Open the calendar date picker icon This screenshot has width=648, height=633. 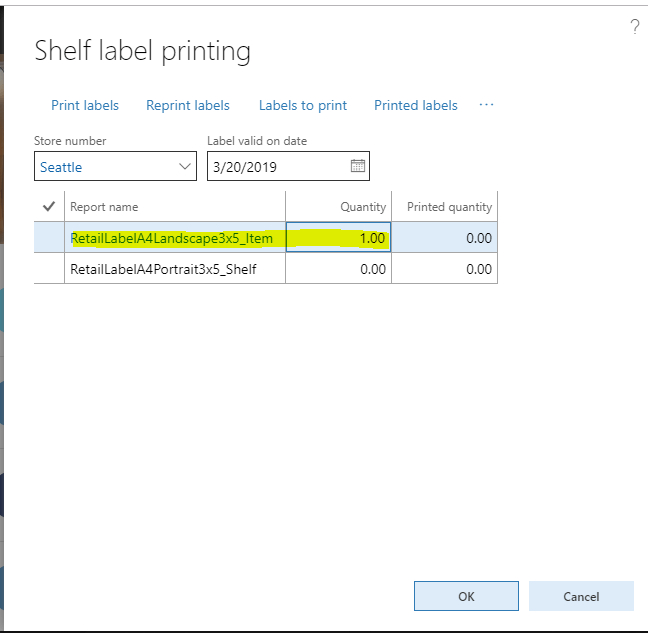[x=358, y=167]
